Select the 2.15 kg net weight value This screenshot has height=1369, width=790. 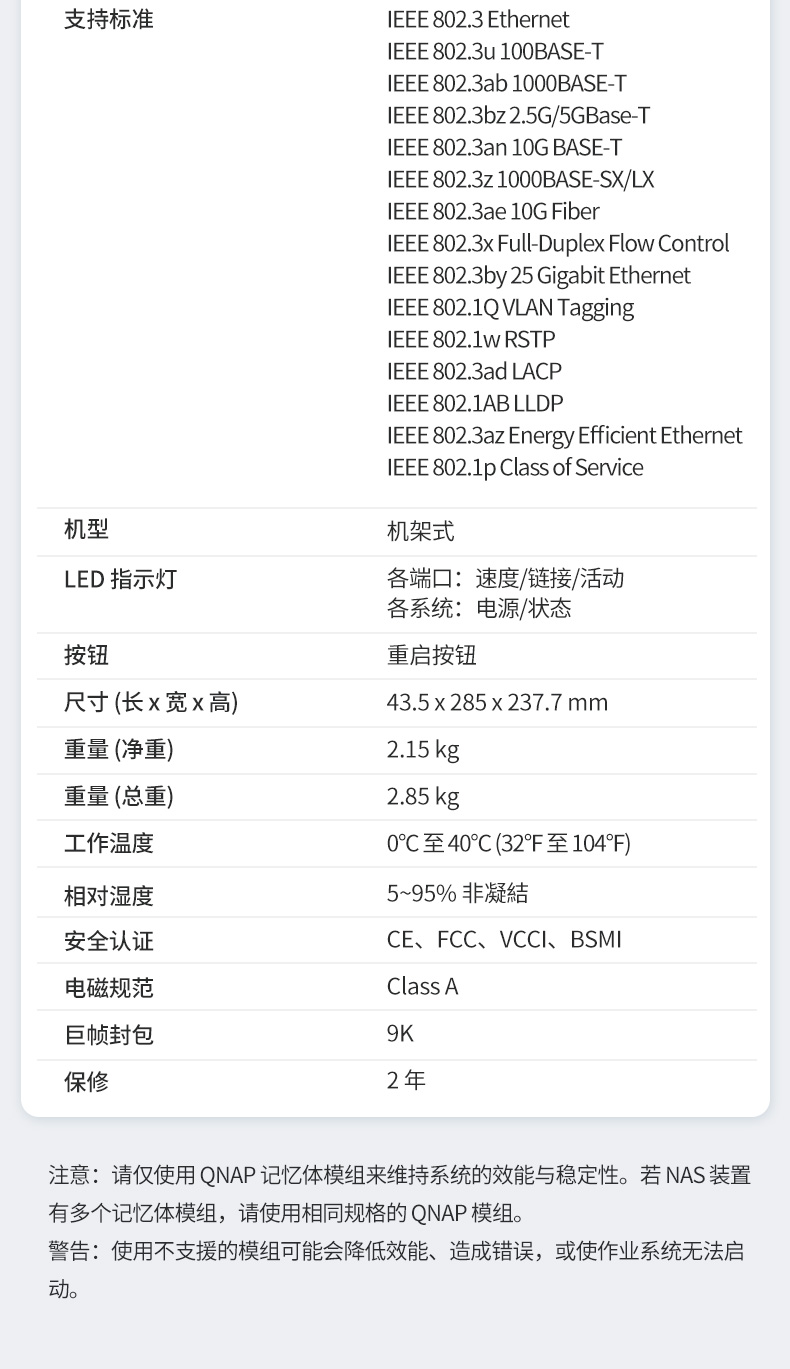422,750
